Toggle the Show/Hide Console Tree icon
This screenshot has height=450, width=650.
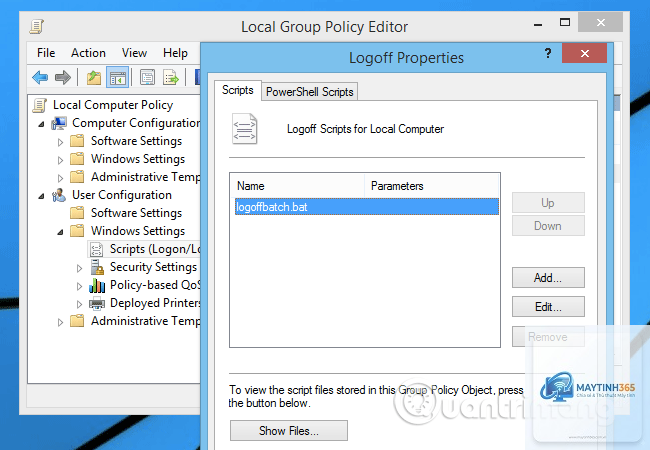118,77
